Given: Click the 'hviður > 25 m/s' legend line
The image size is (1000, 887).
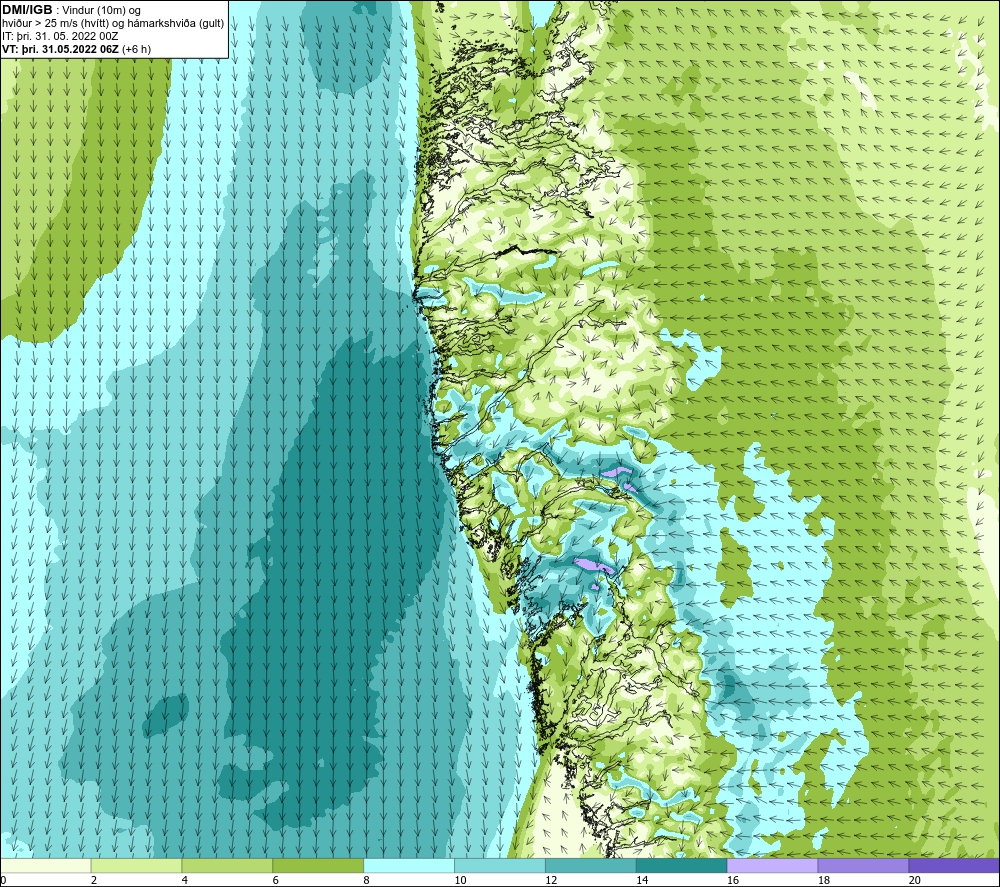Looking at the screenshot, I should [x=113, y=24].
